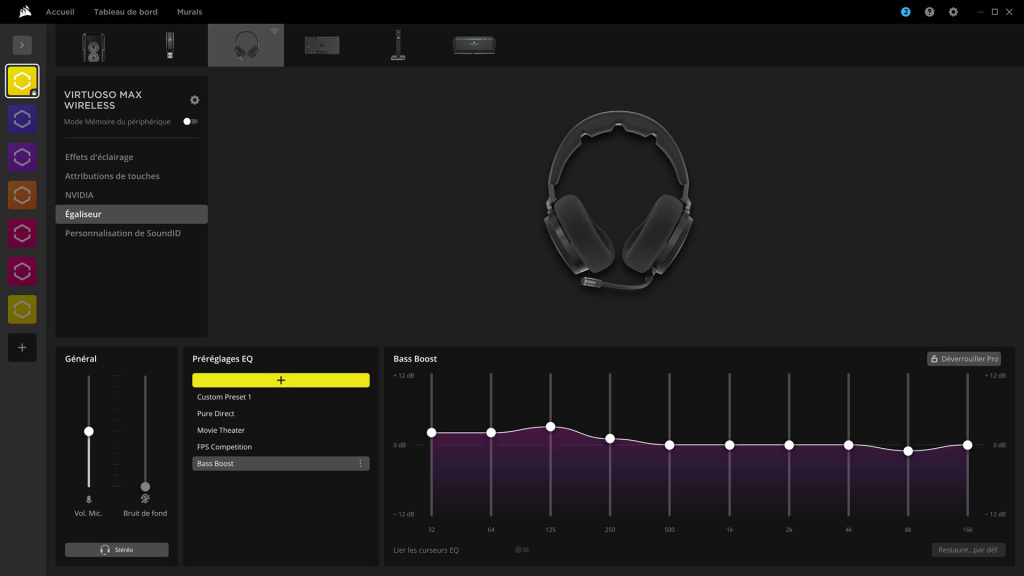Click the 32 Hz EQ band handle

[432, 432]
